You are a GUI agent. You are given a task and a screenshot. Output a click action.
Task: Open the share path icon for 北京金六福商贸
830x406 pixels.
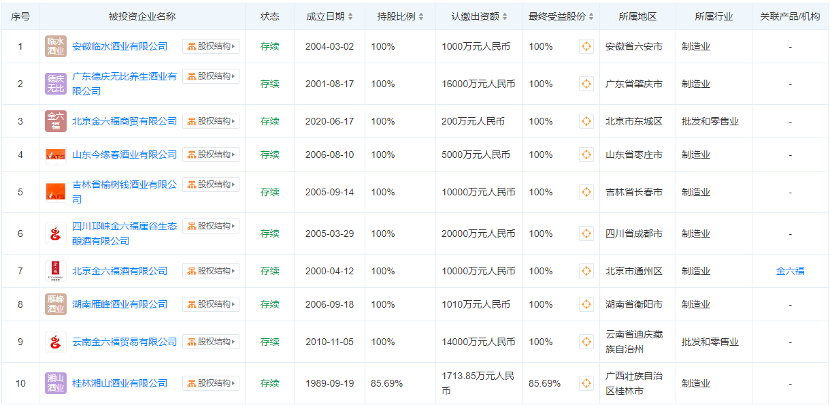click(x=587, y=121)
